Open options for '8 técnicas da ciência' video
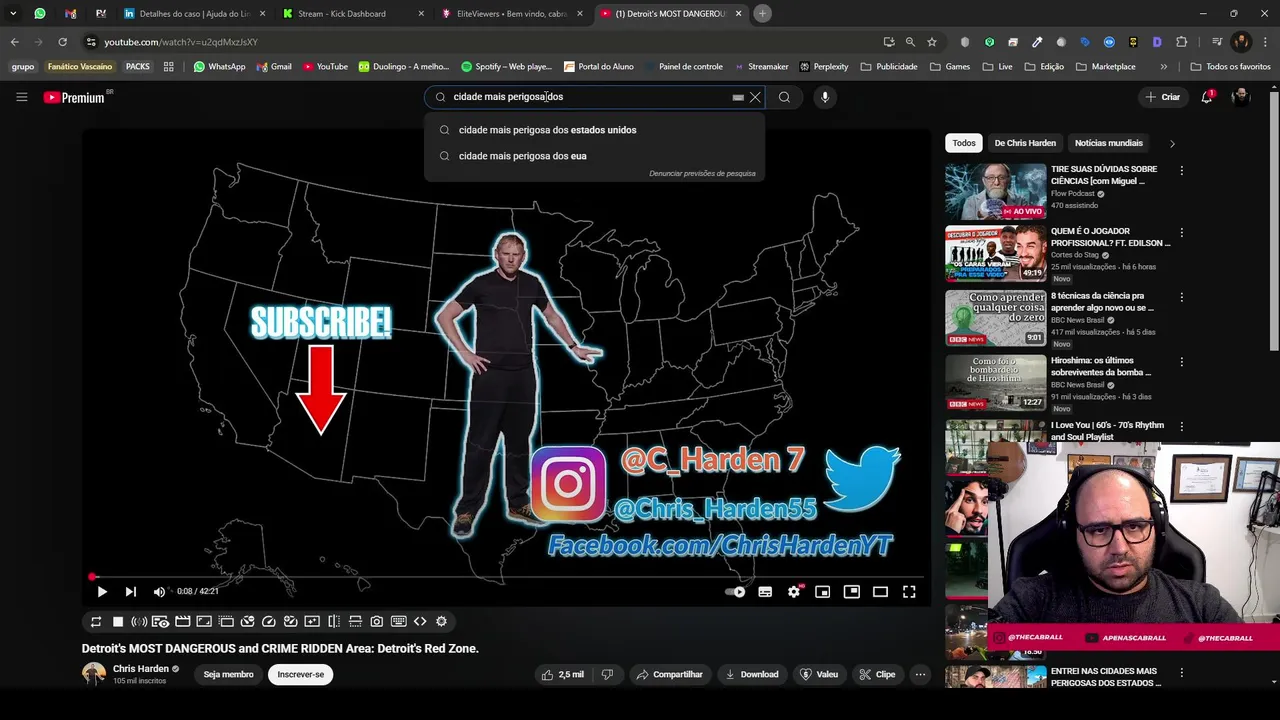 pyautogui.click(x=1181, y=297)
